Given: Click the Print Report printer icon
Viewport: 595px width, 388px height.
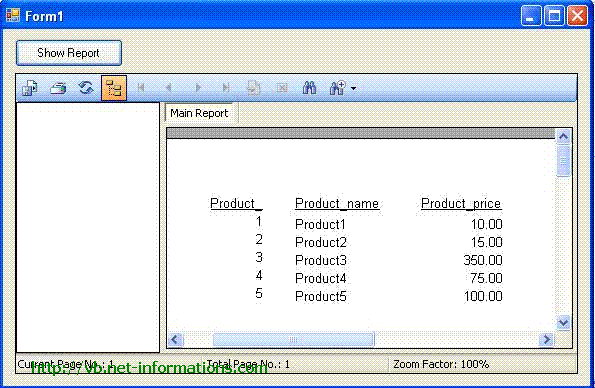Looking at the screenshot, I should (x=58, y=88).
